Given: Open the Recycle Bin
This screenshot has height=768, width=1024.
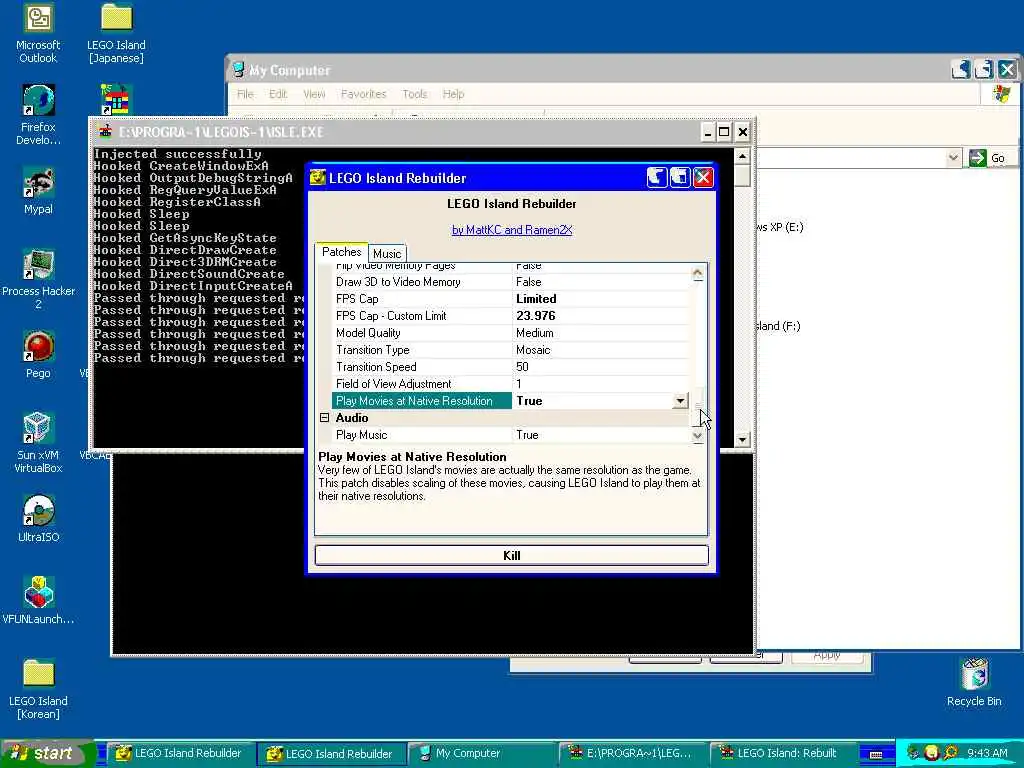Looking at the screenshot, I should [x=974, y=683].
